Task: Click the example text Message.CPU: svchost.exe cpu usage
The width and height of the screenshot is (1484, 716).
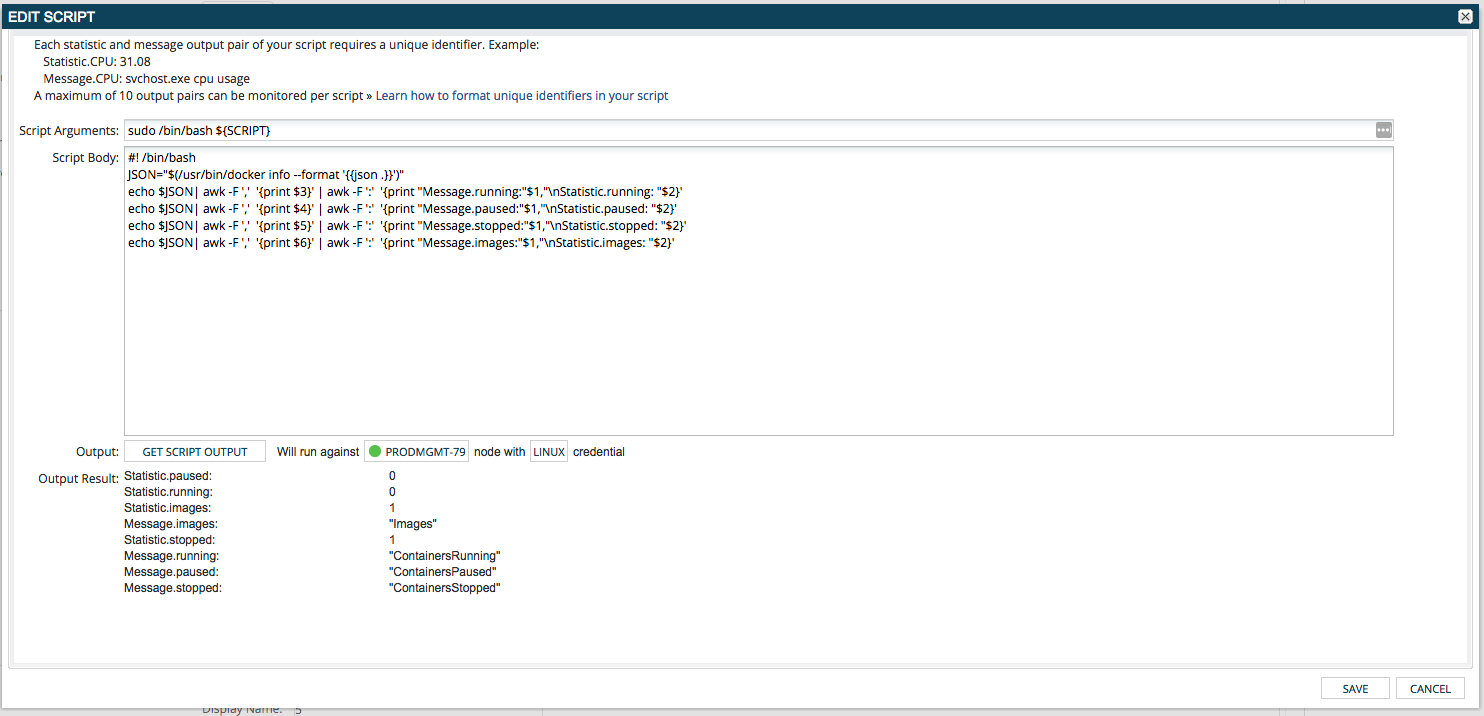Action: point(147,78)
